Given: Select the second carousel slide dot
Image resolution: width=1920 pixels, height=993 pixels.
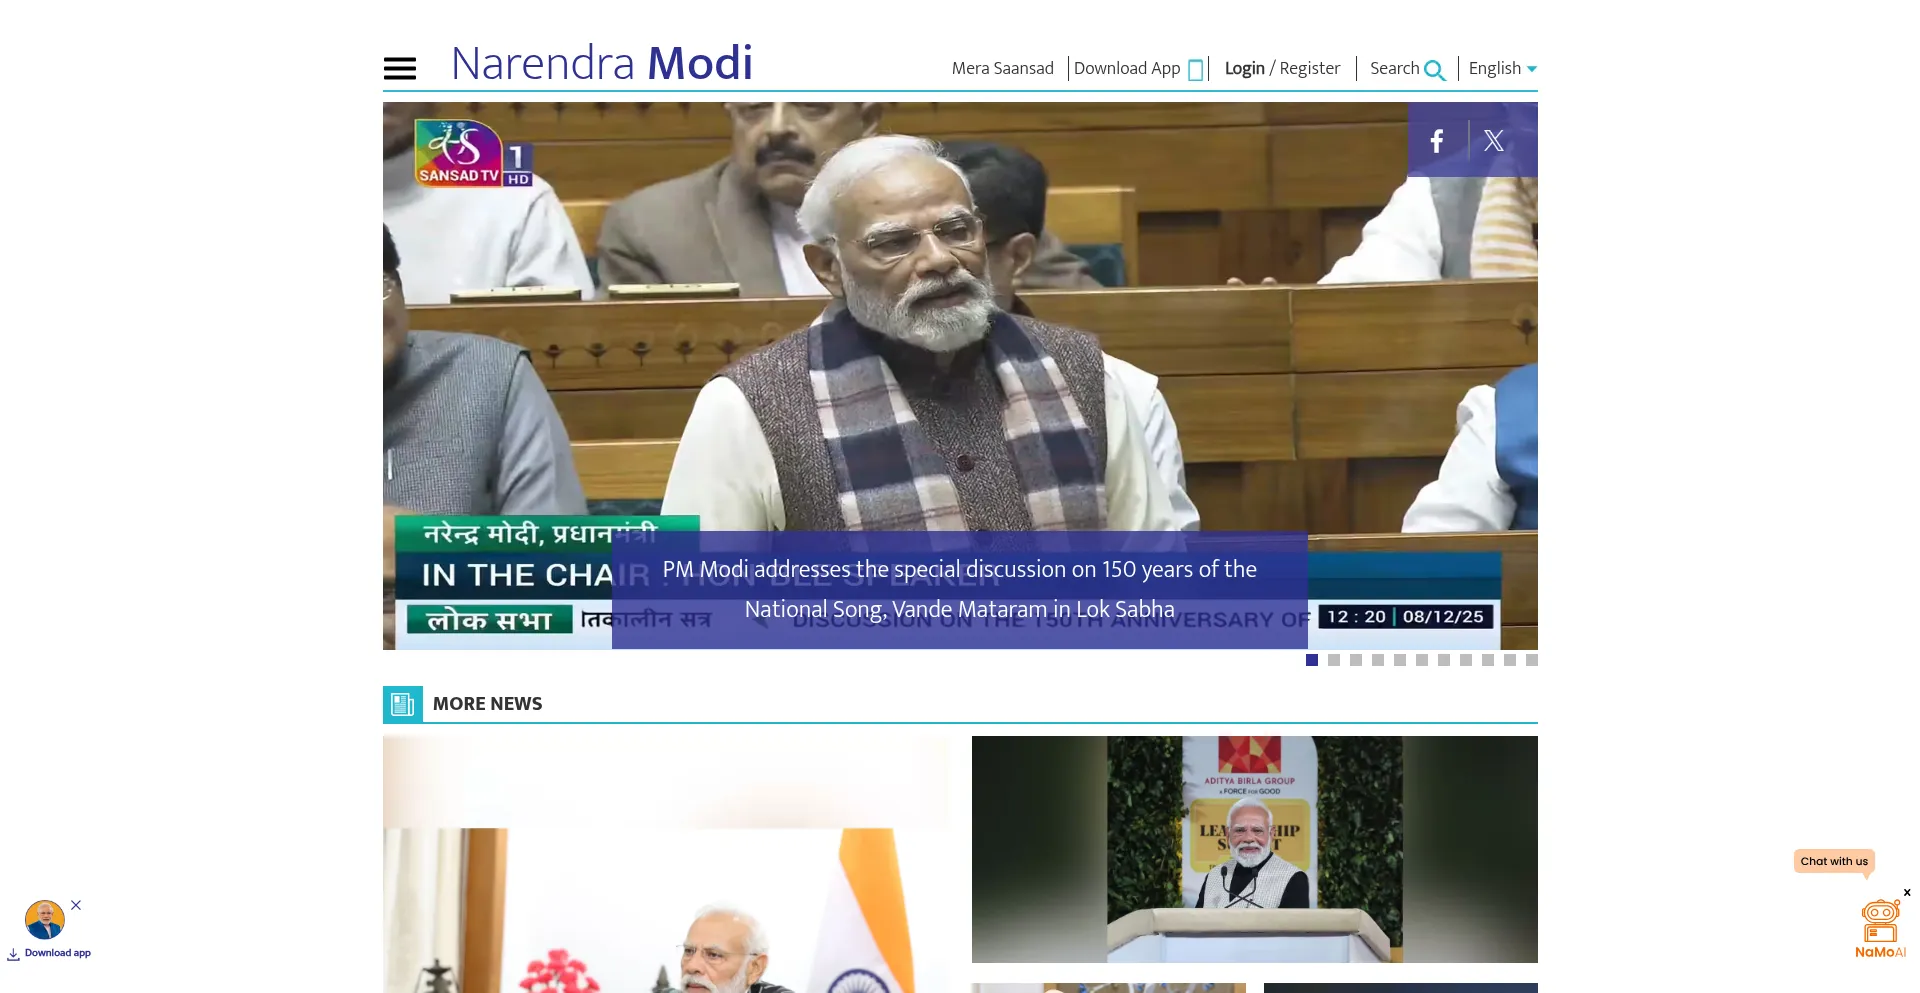Looking at the screenshot, I should 1334,660.
